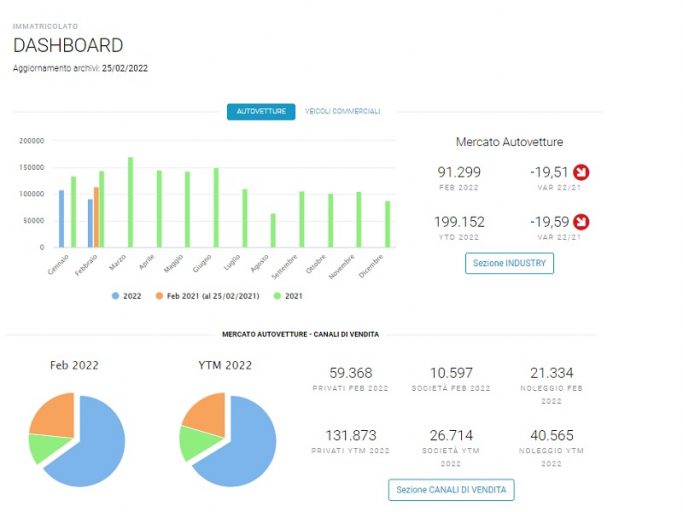Click red down arrow beside -19,59
Screen dimensions: 683x512
(581, 222)
